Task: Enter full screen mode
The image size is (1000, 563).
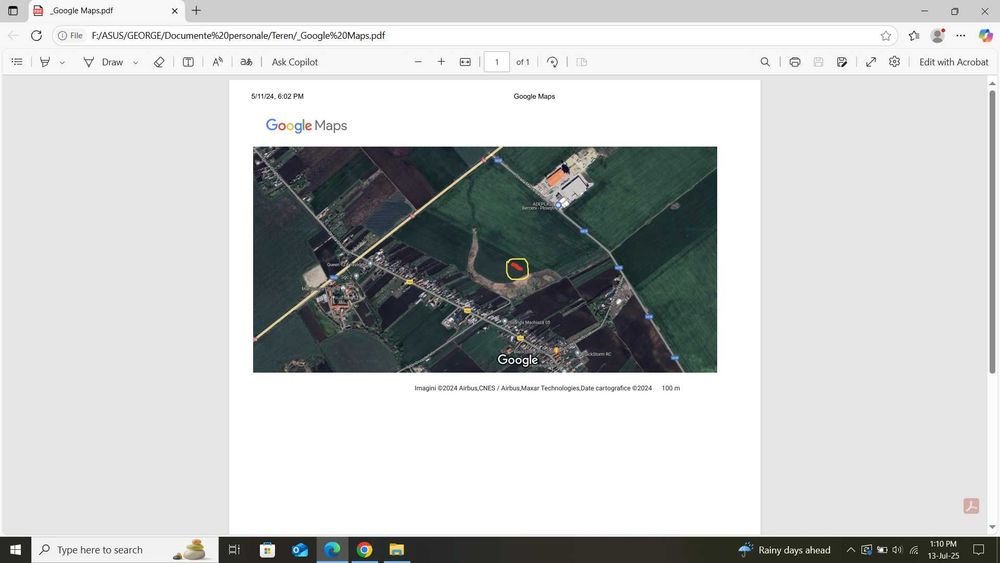Action: 871,62
